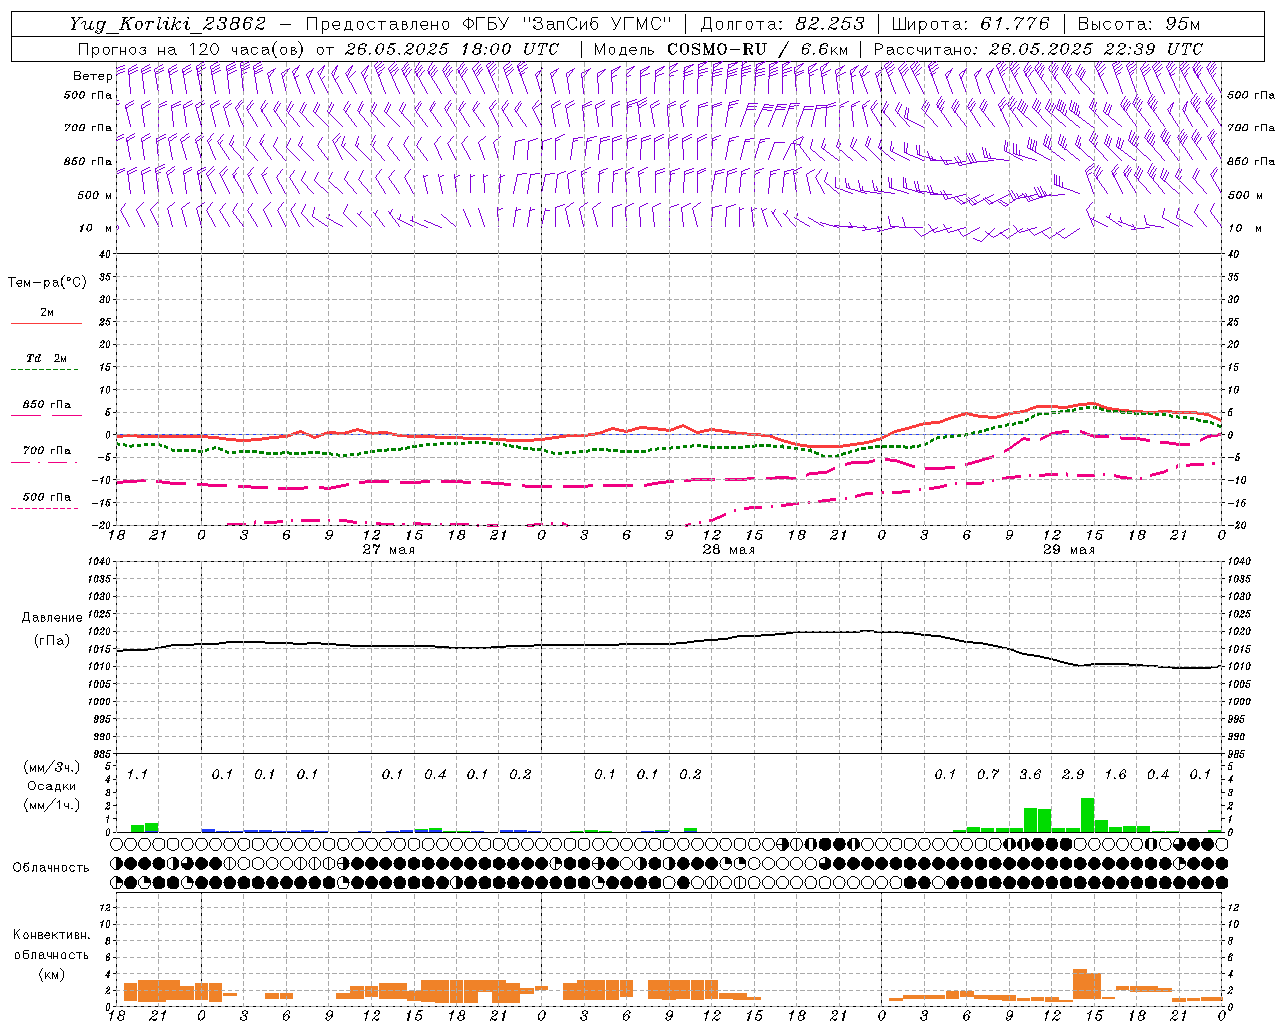Click the Осадки panel label
This screenshot has height=1024, width=1280.
(51, 786)
